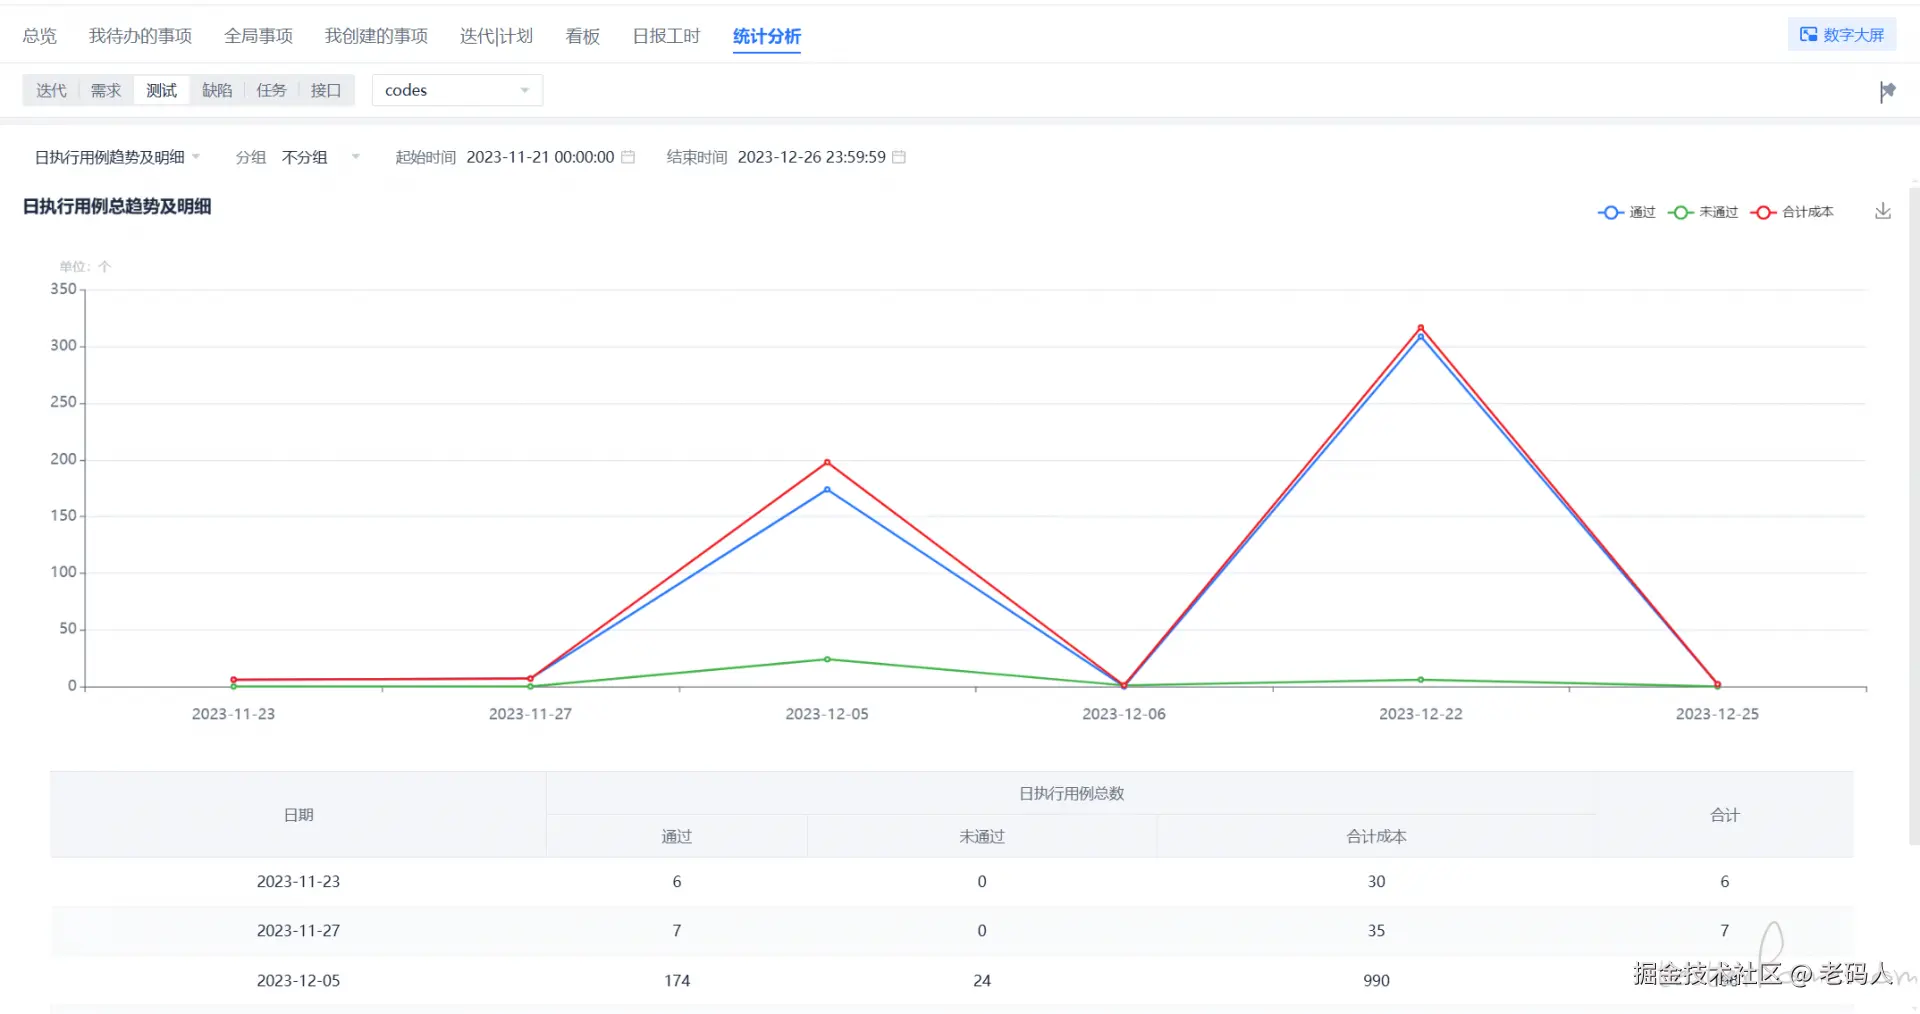Click the start time date field
The image size is (1920, 1014).
click(540, 157)
